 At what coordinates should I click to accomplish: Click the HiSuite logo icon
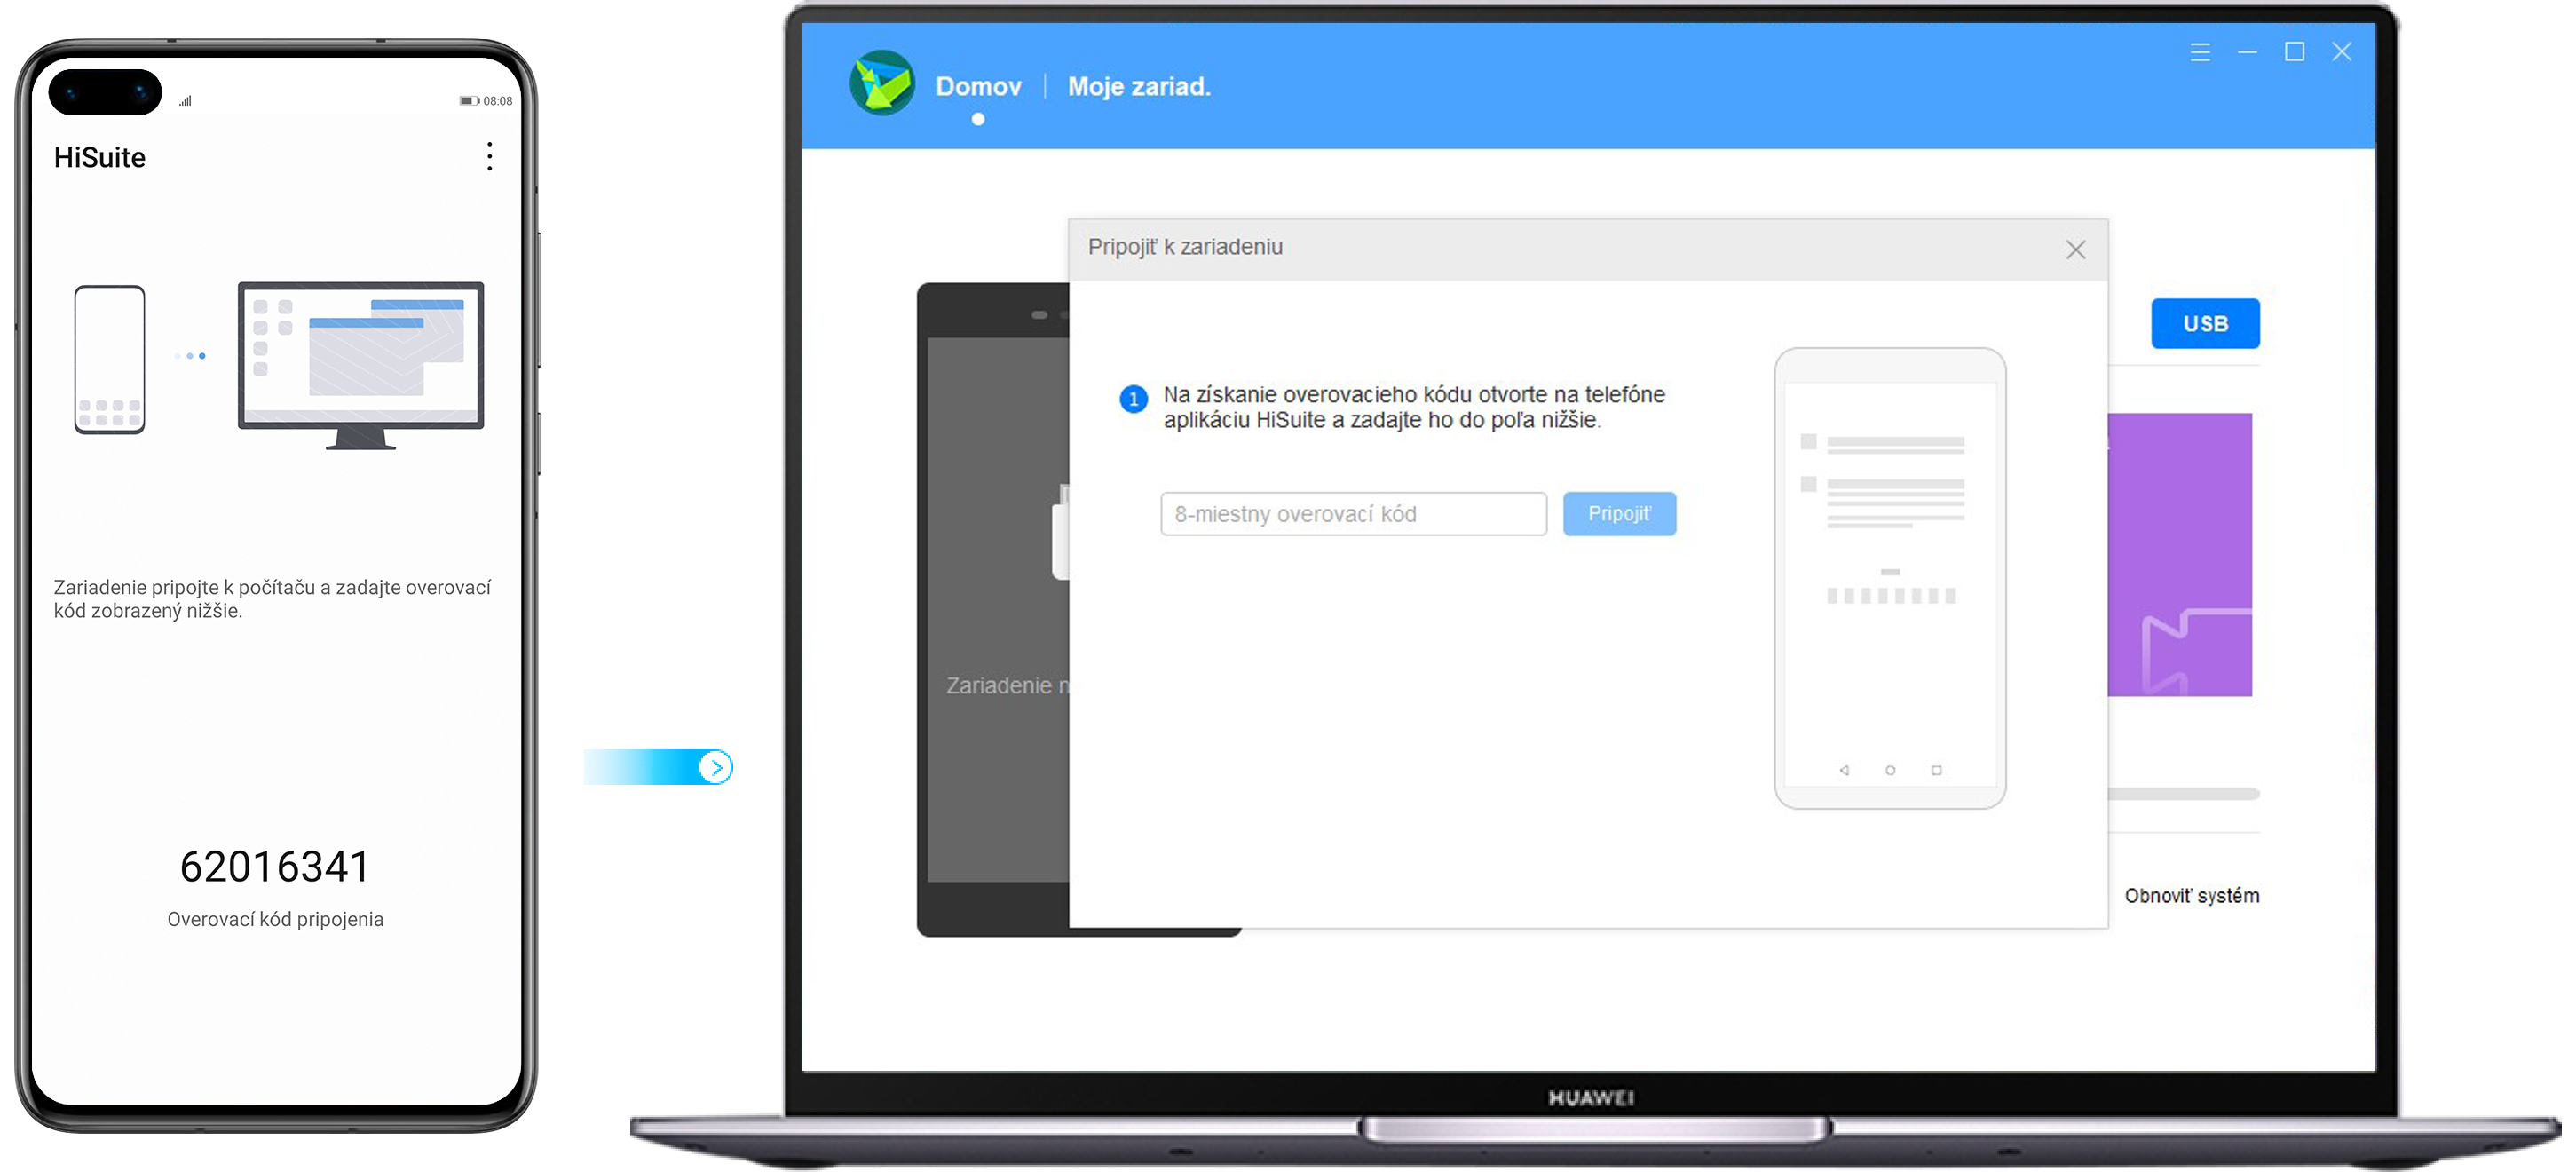coord(882,83)
